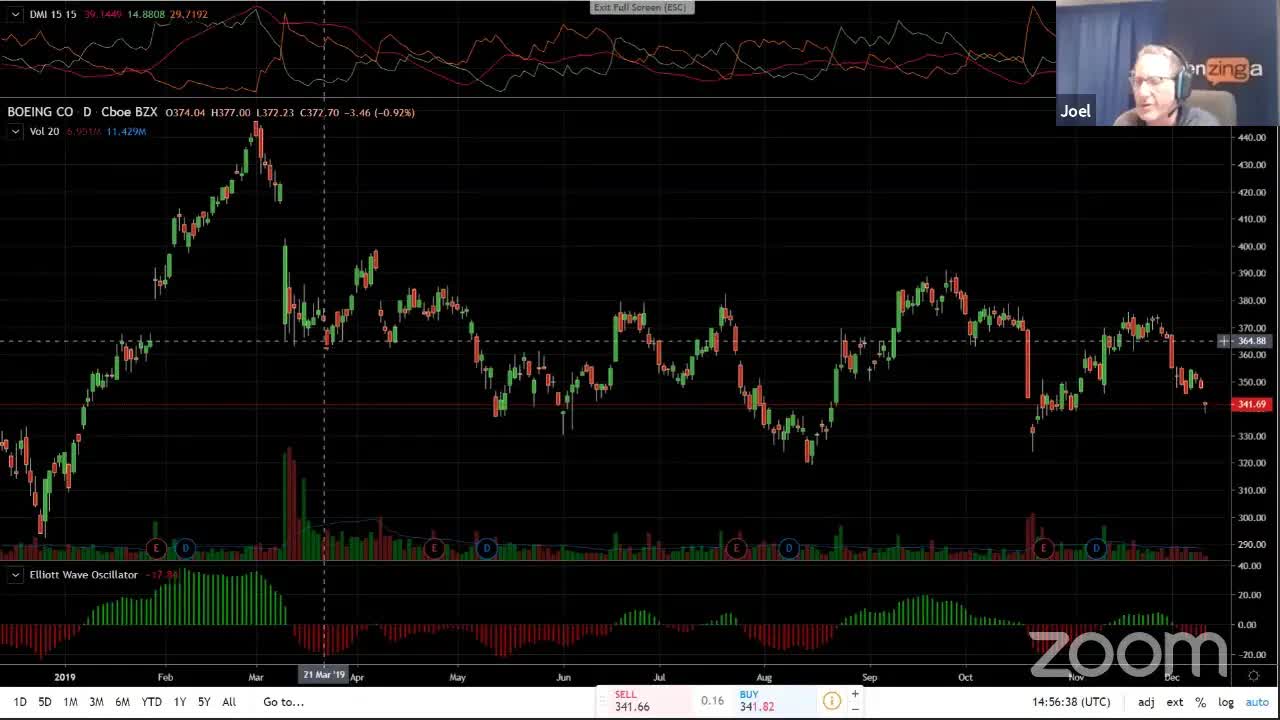Toggle adj dividend adjustment
1280x720 pixels.
1146,702
